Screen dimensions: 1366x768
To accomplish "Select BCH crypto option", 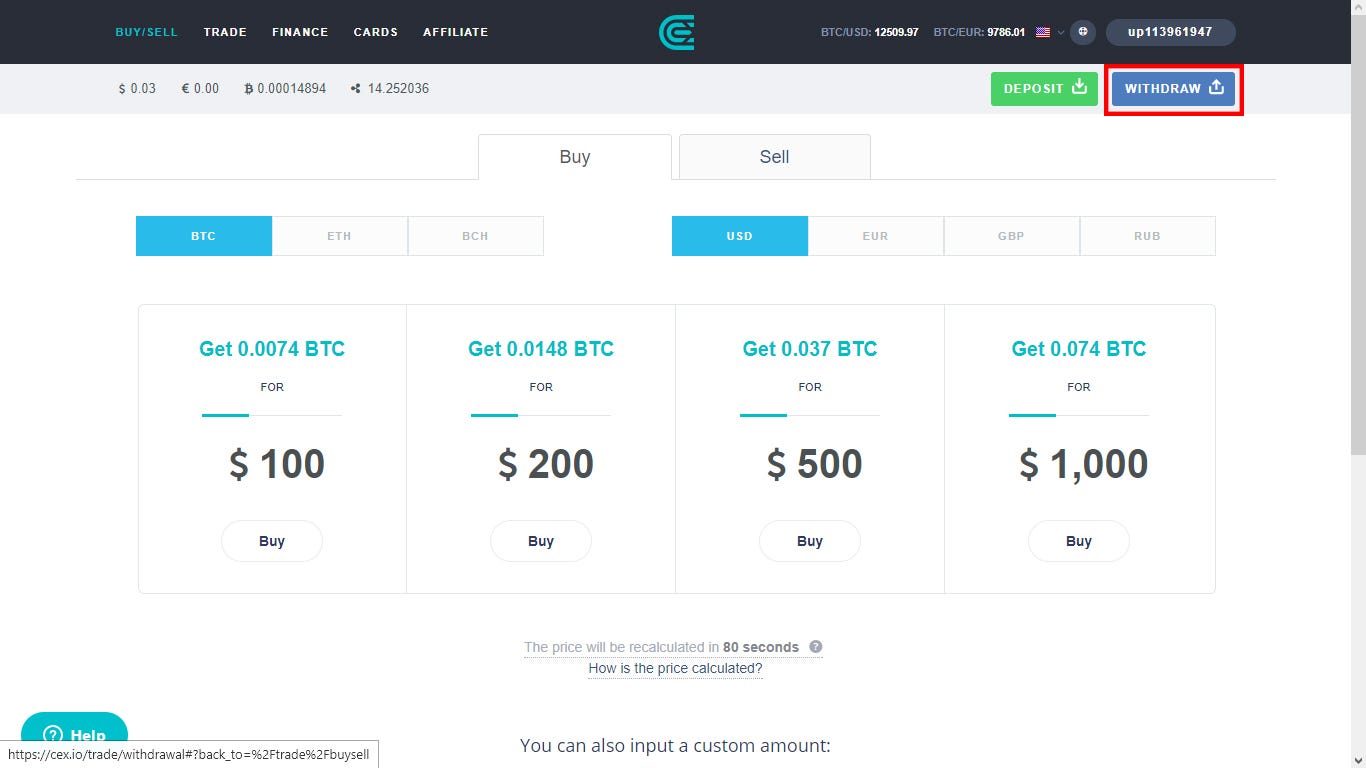I will (x=475, y=236).
